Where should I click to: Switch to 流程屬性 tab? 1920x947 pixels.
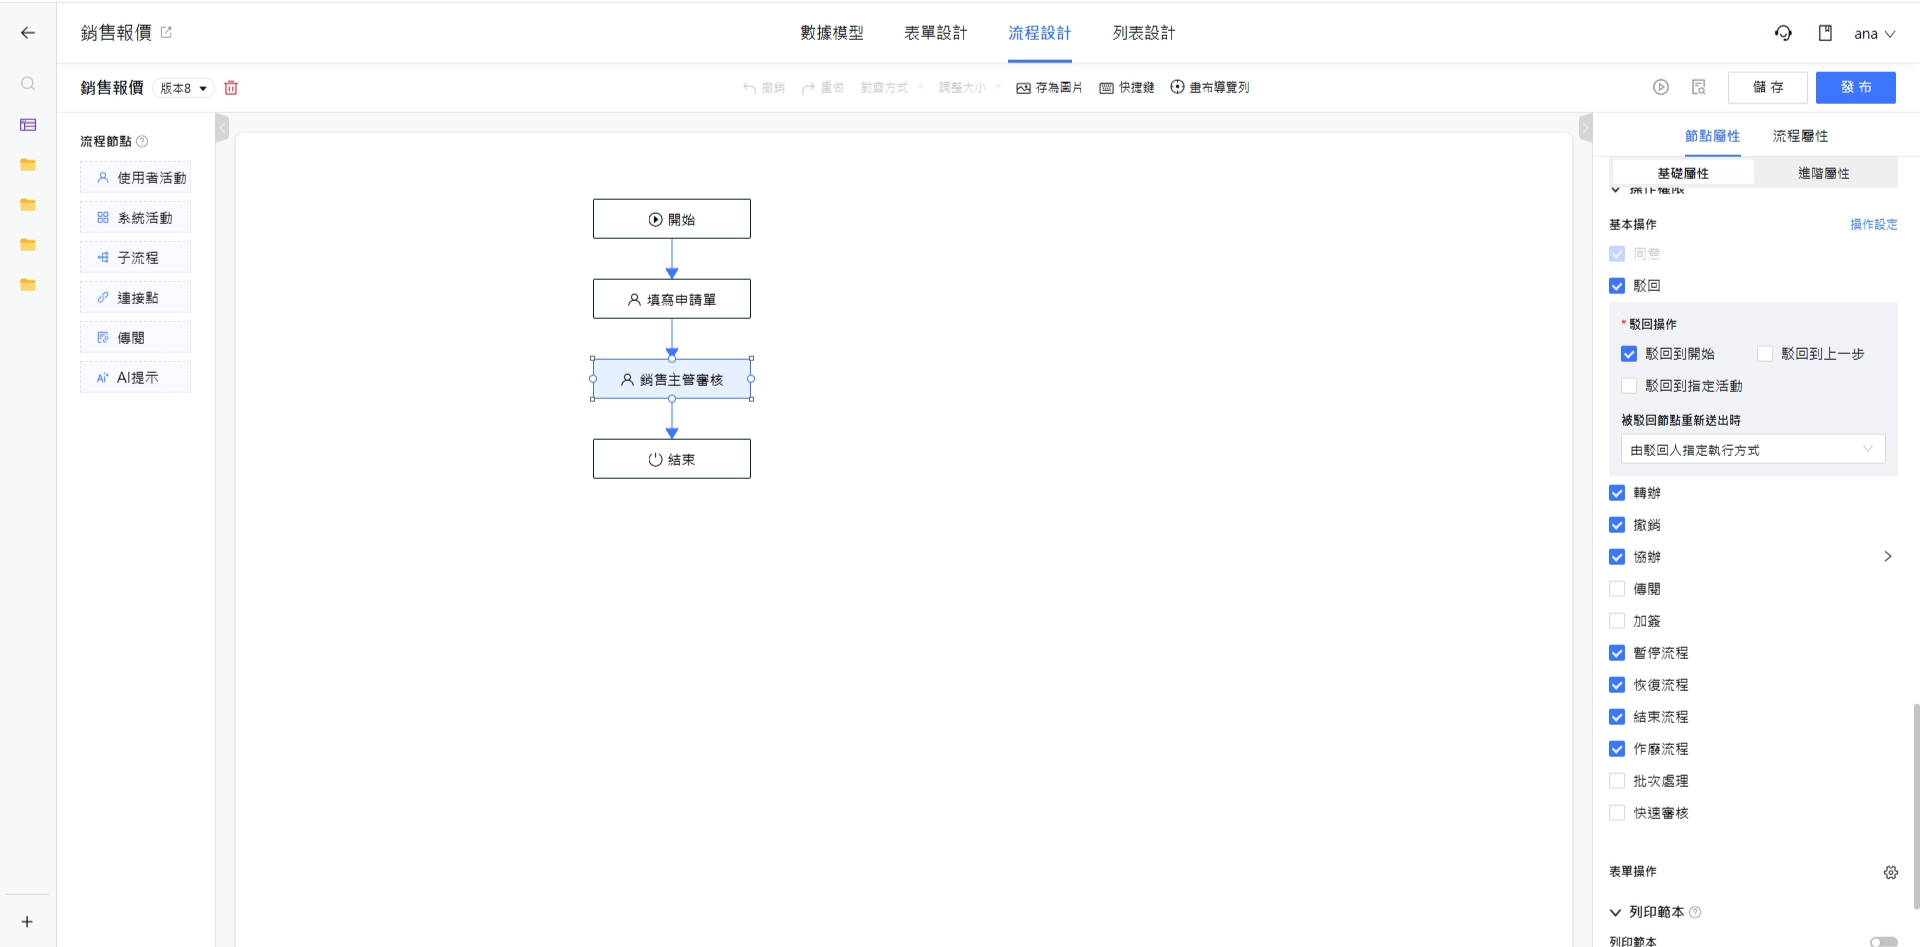(x=1800, y=136)
